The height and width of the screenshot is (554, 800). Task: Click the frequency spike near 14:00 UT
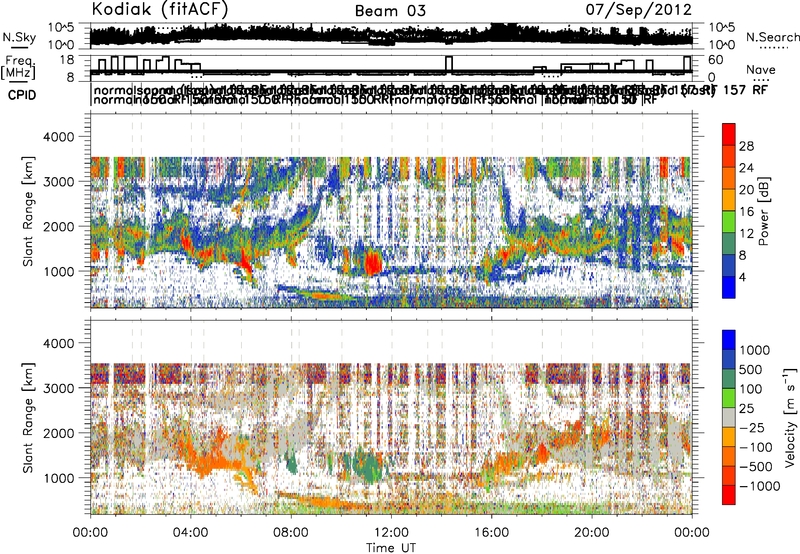(448, 64)
